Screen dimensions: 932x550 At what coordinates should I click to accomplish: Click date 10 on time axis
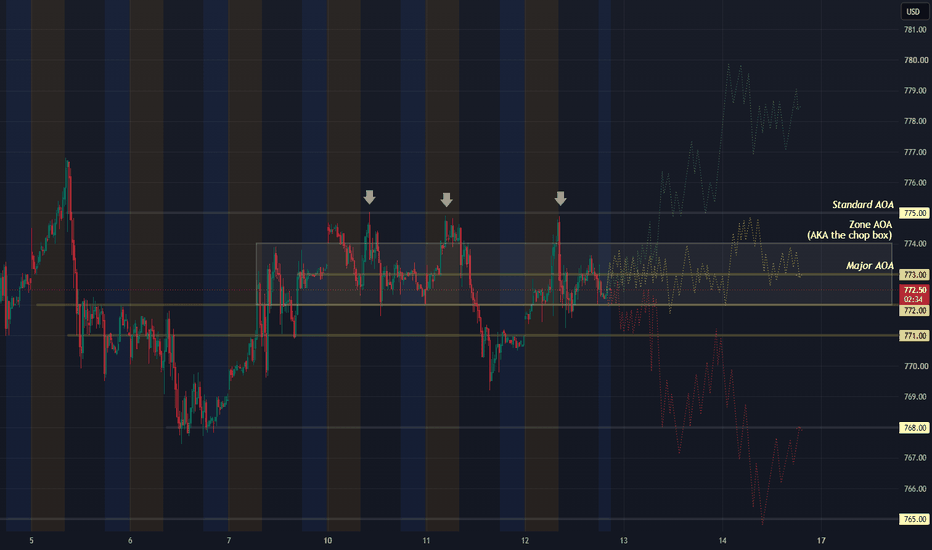(328, 540)
